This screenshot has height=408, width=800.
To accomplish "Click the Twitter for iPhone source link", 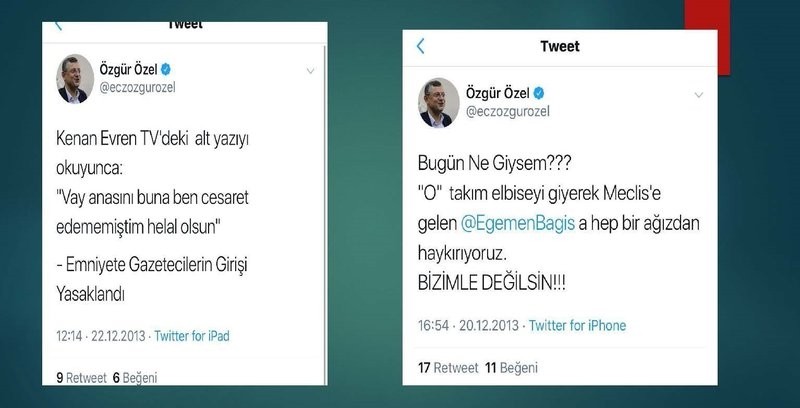I will [578, 325].
